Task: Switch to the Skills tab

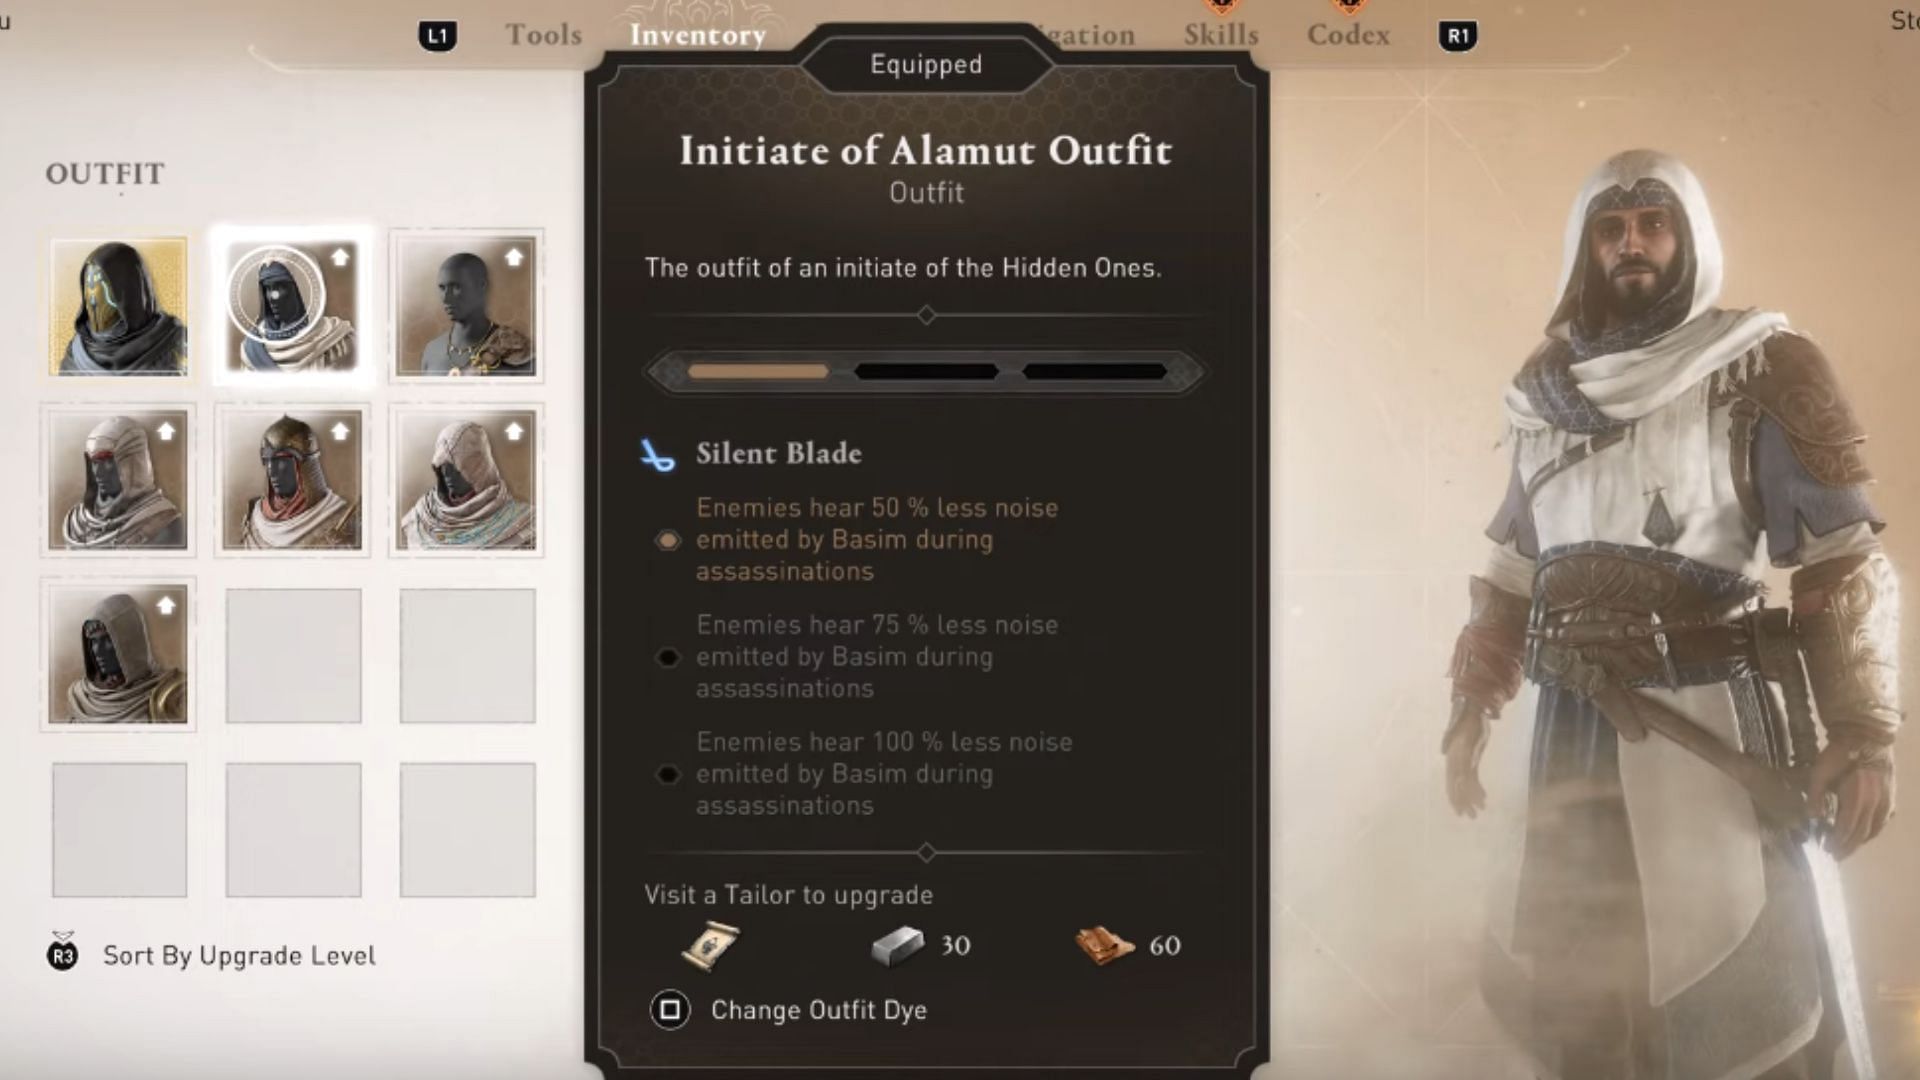Action: click(1221, 35)
